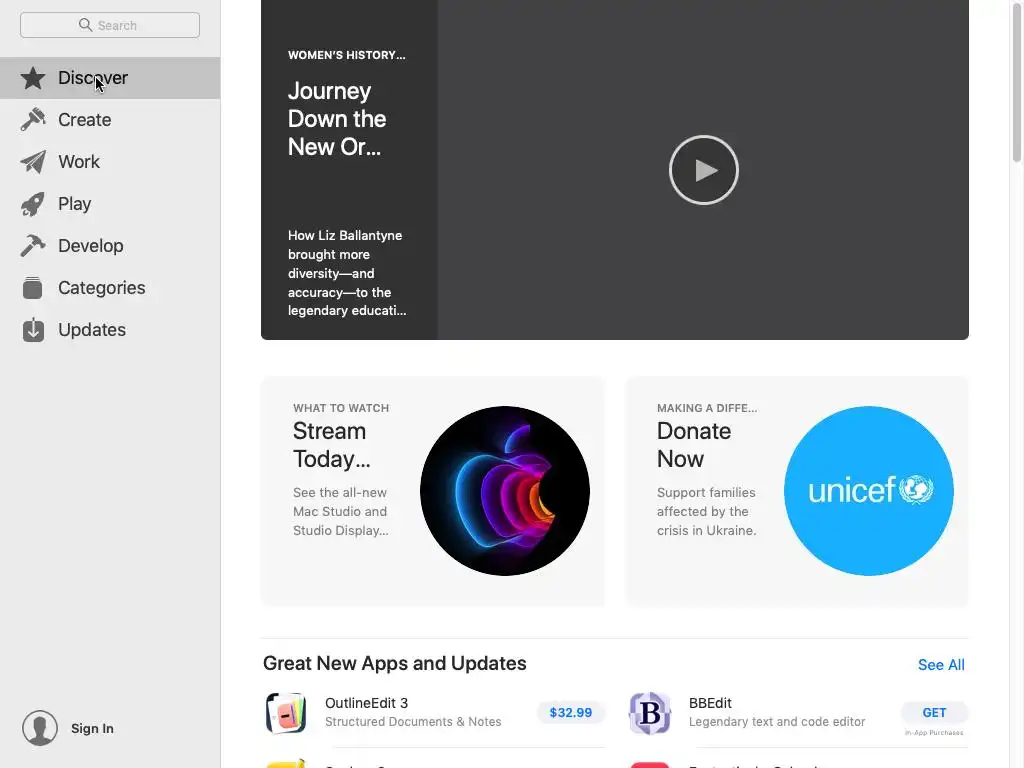This screenshot has height=768, width=1024.
Task: Click the Develop hammer icon
Action: tap(33, 246)
